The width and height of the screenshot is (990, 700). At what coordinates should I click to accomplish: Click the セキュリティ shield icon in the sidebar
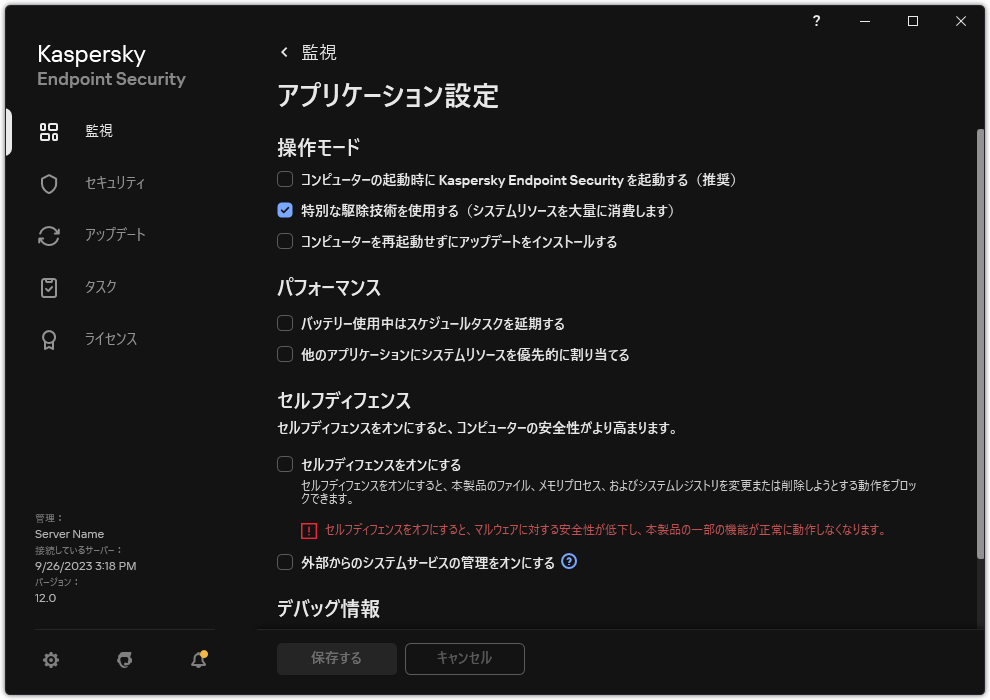point(49,183)
